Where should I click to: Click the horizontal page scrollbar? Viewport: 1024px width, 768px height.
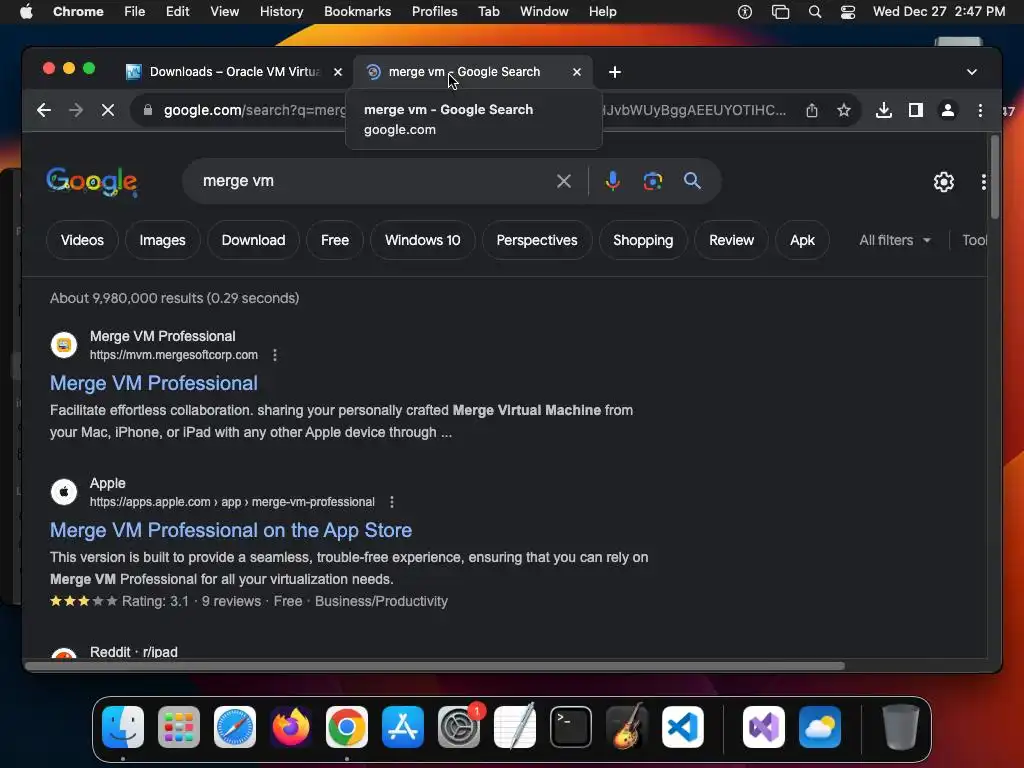435,666
